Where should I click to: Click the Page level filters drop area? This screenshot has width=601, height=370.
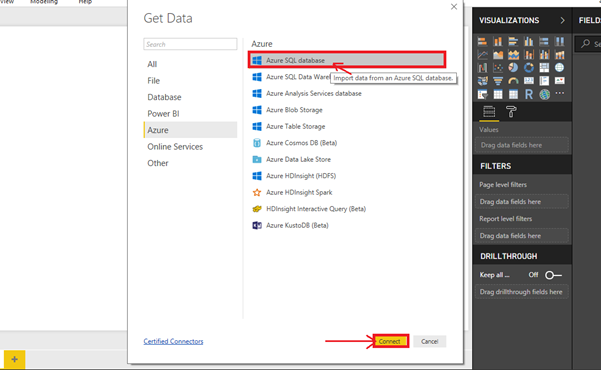tap(522, 201)
